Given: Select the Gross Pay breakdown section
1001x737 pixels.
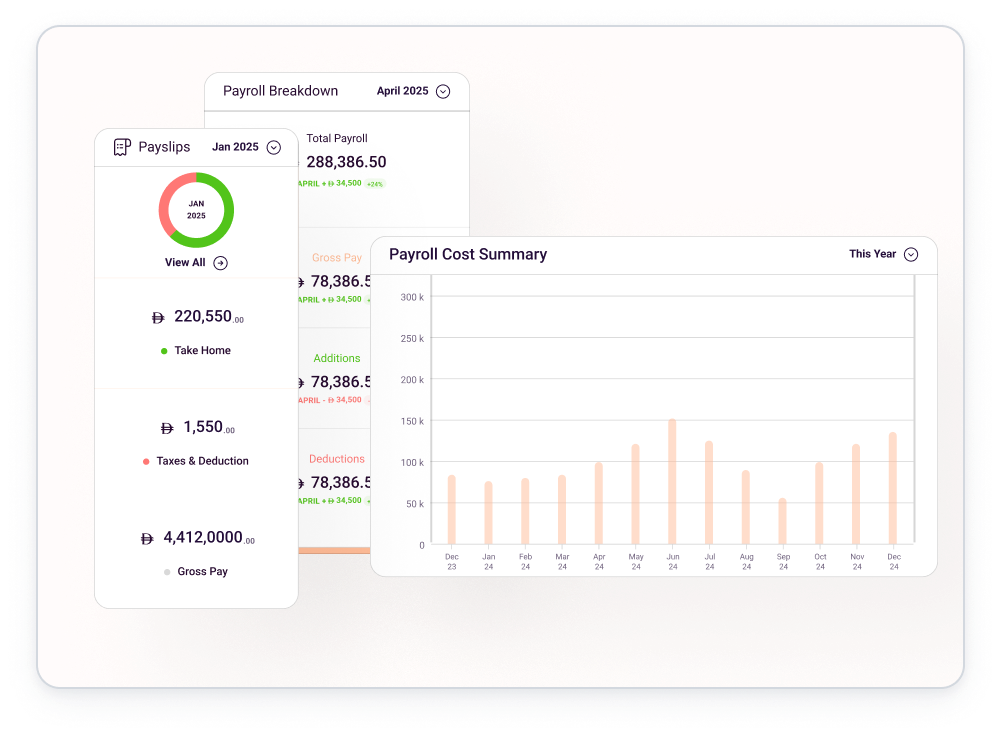Looking at the screenshot, I should pyautogui.click(x=337, y=258).
